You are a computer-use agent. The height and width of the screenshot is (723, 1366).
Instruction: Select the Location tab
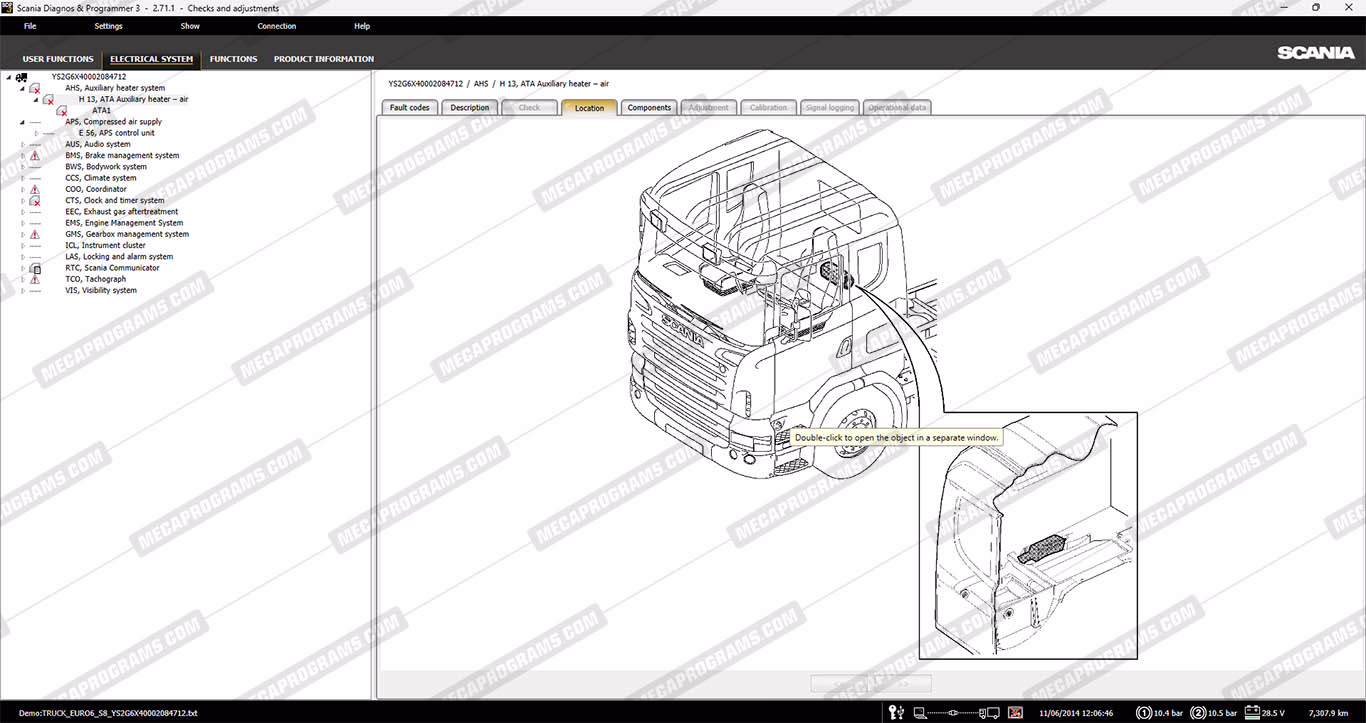pos(589,107)
